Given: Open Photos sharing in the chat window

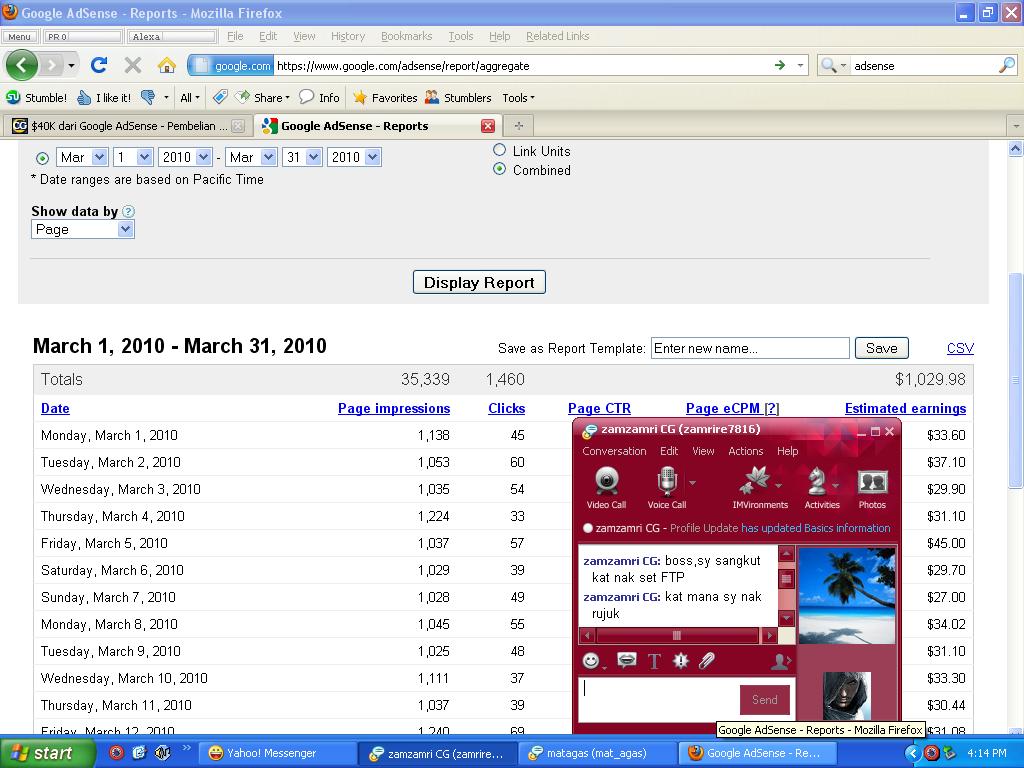Looking at the screenshot, I should [x=872, y=488].
